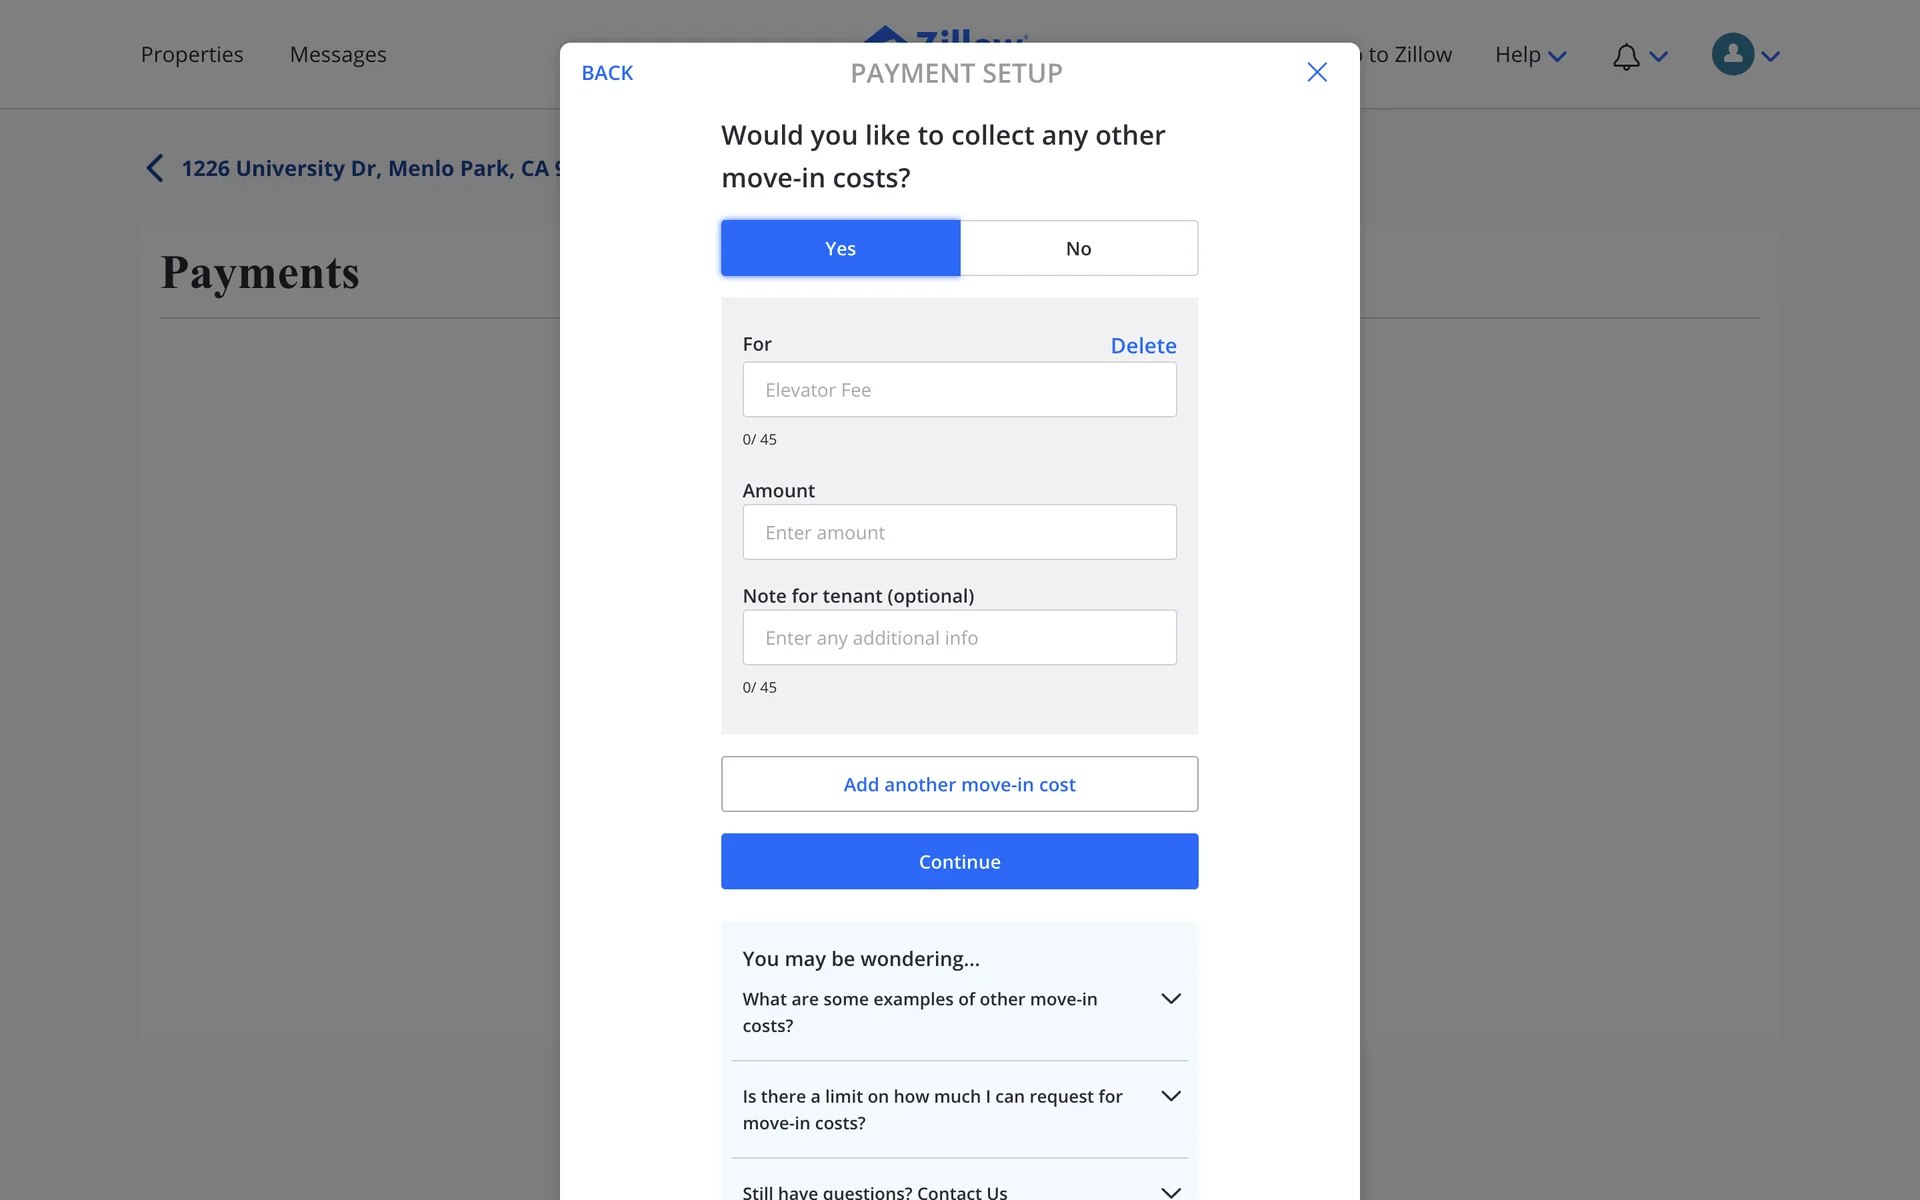Viewport: 1920px width, 1200px height.
Task: Click the Zillow logo at top
Action: (945, 34)
